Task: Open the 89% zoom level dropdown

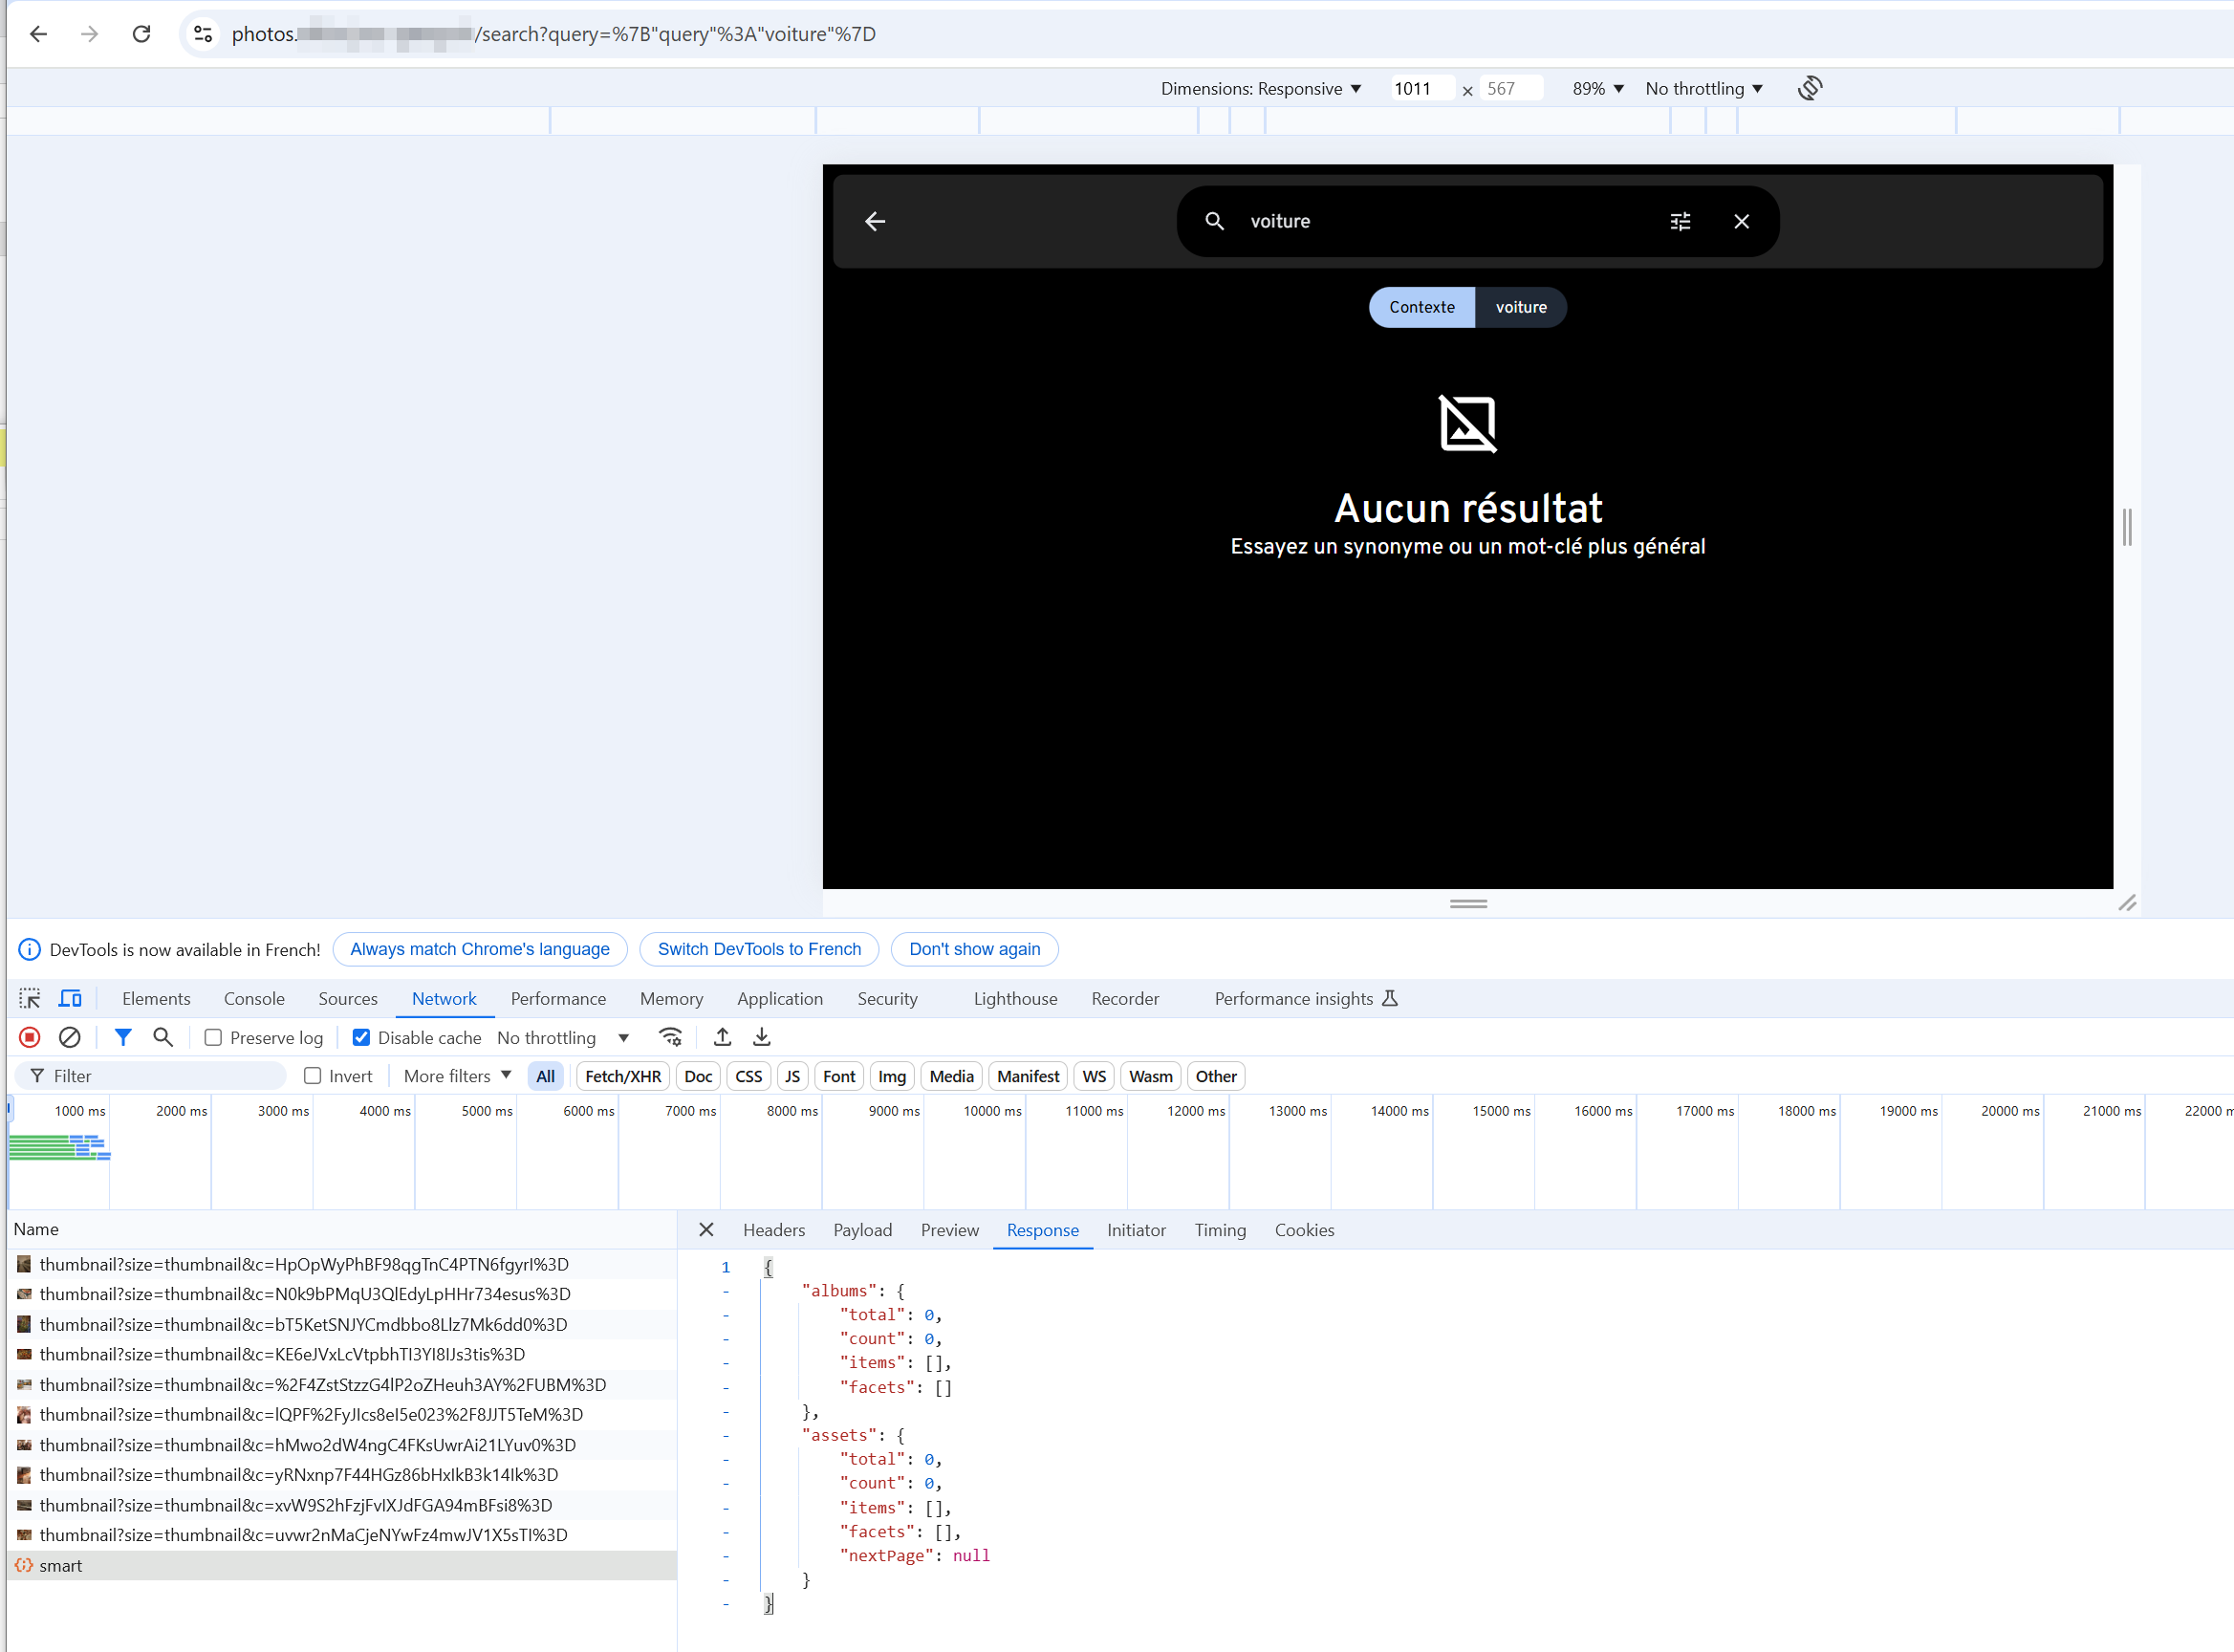Action: (x=1597, y=88)
